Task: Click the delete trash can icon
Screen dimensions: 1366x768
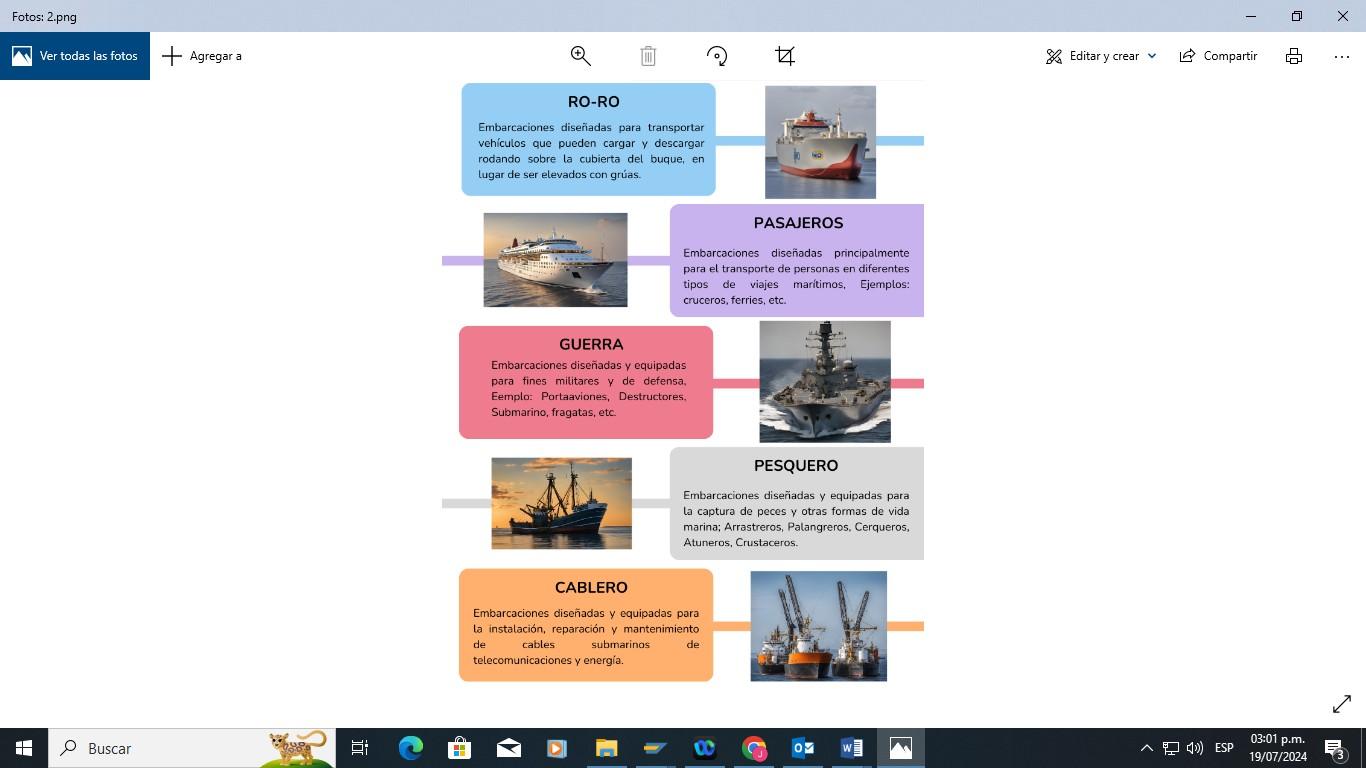Action: tap(648, 56)
